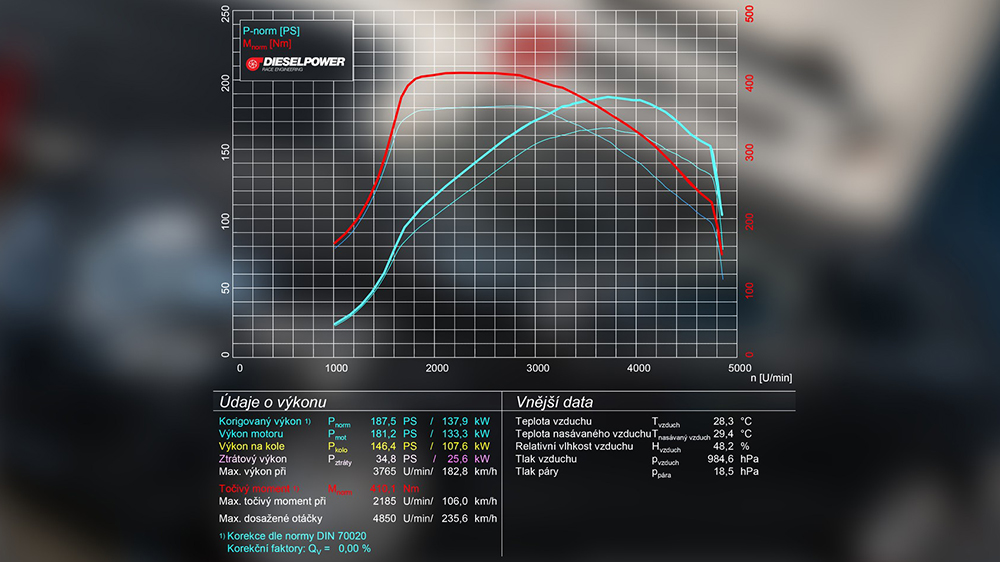The width and height of the screenshot is (1000, 562).
Task: Select the 18,5 hPa vapor pressure value
Action: click(736, 472)
